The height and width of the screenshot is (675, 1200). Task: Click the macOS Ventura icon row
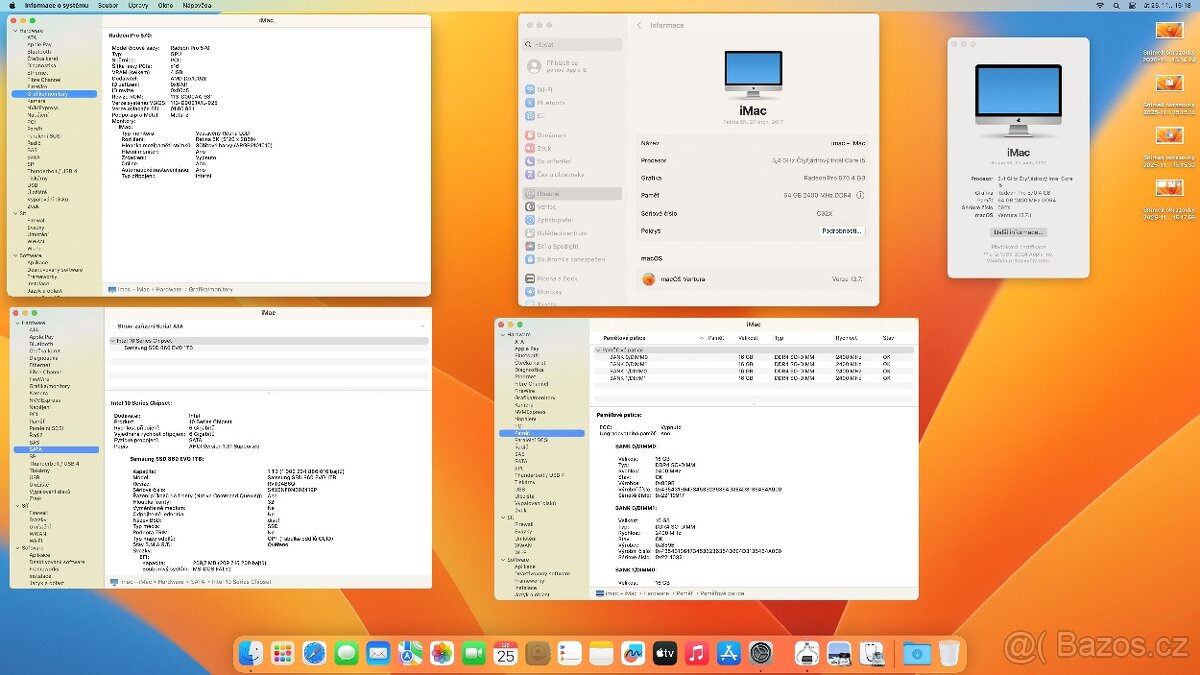pos(660,281)
